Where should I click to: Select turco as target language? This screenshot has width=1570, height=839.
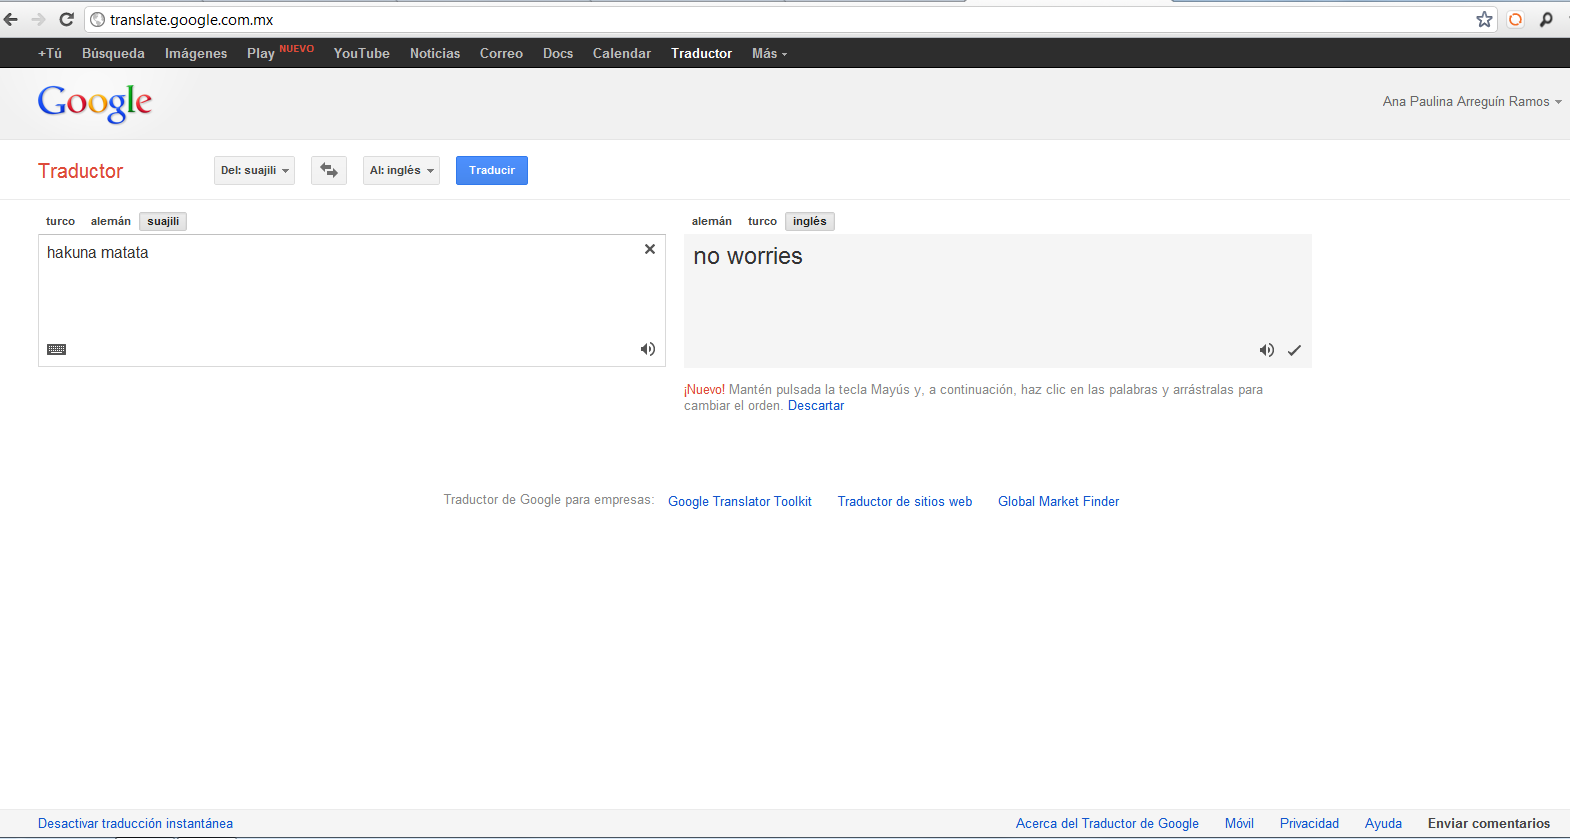pos(762,222)
